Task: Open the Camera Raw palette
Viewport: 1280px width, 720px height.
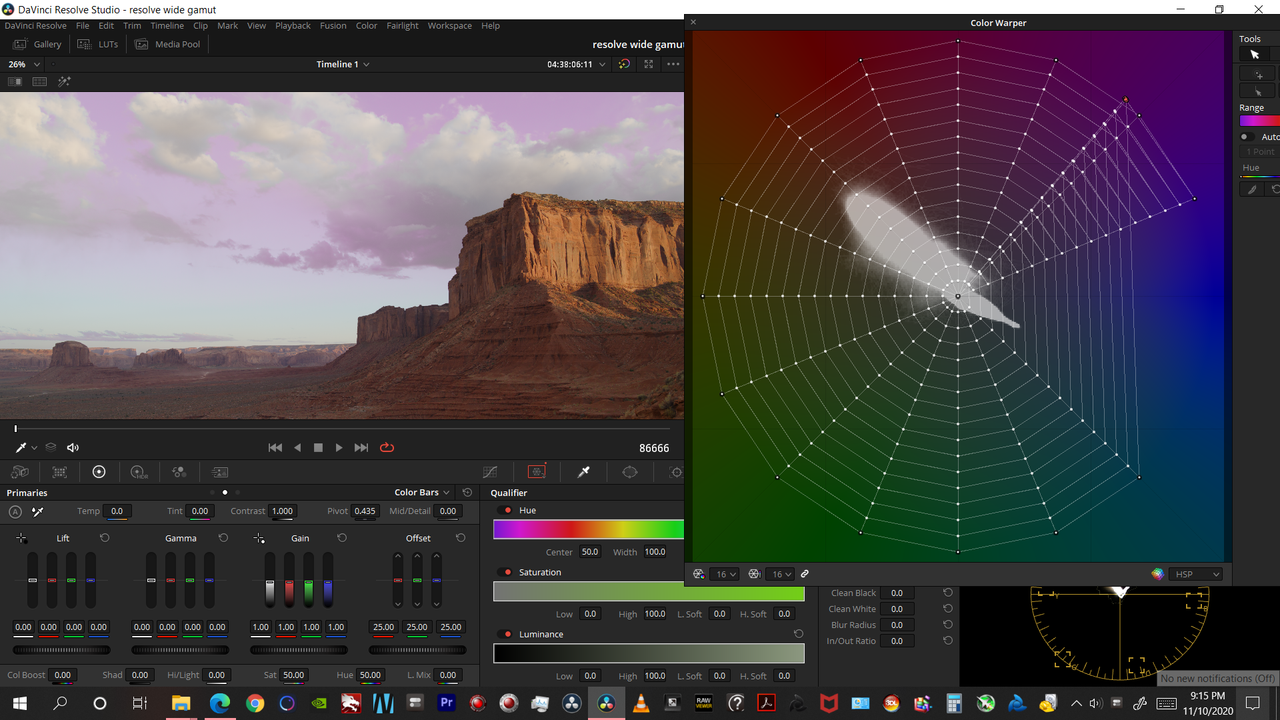Action: click(20, 472)
